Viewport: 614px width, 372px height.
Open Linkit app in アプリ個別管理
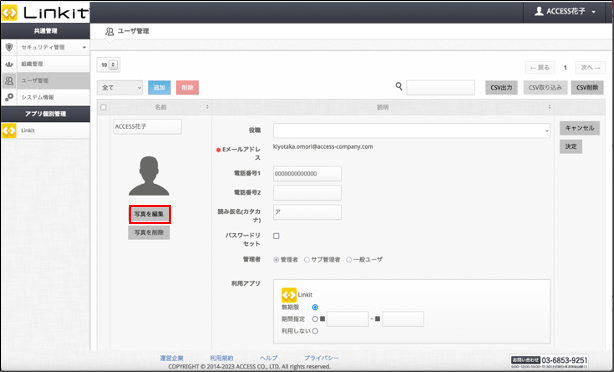45,130
